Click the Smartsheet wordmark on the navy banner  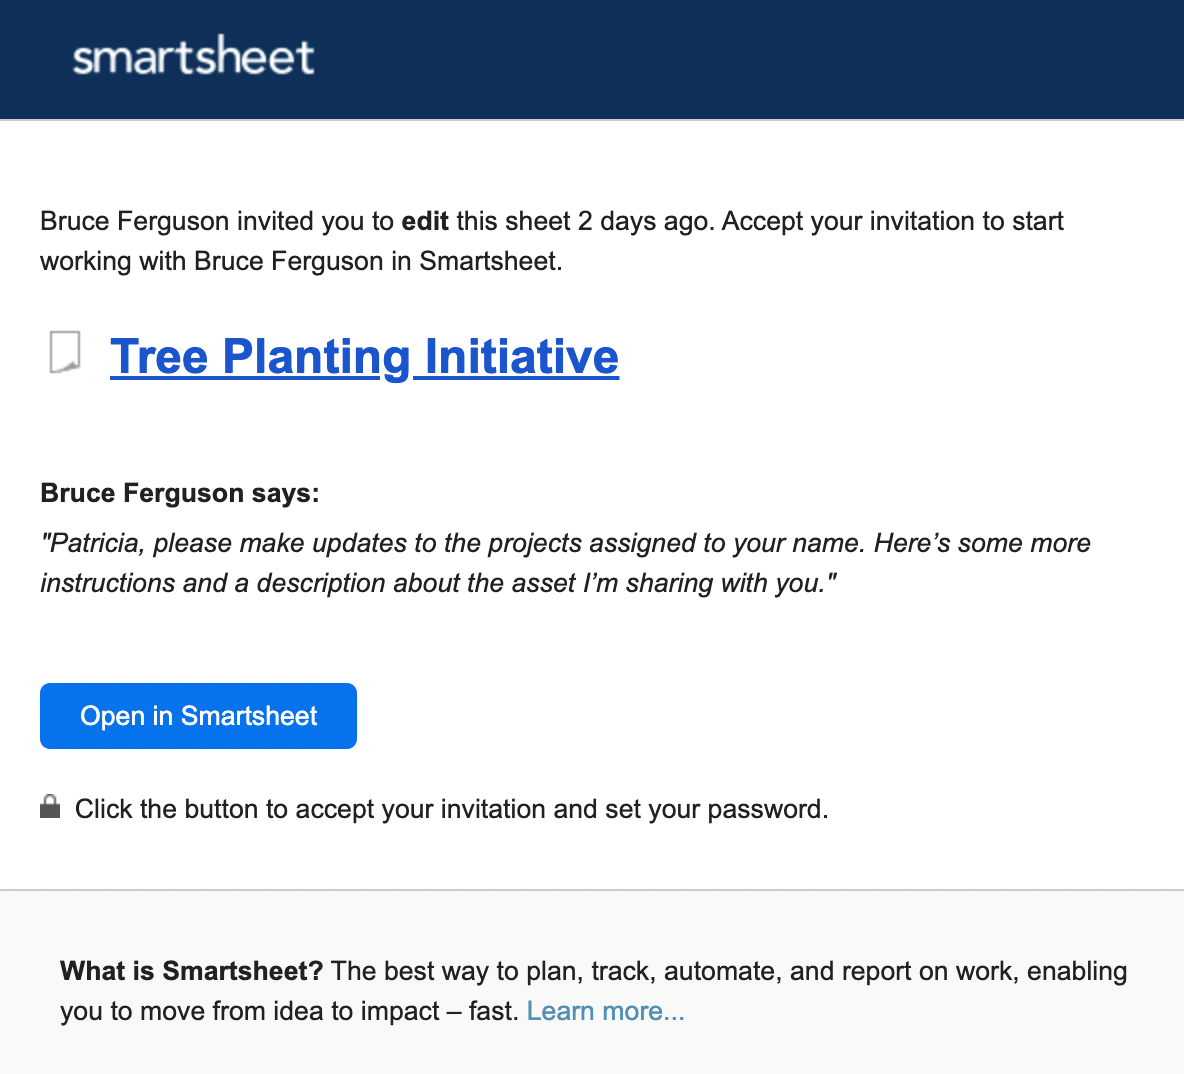[x=193, y=56]
